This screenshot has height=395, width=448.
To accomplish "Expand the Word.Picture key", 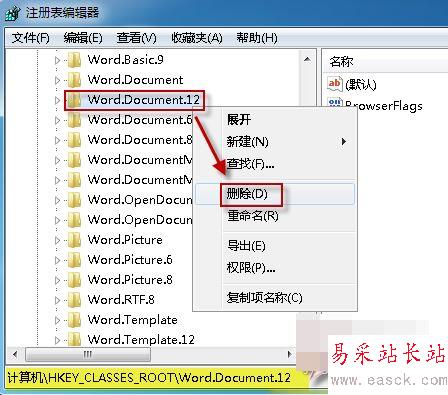I will tap(57, 240).
